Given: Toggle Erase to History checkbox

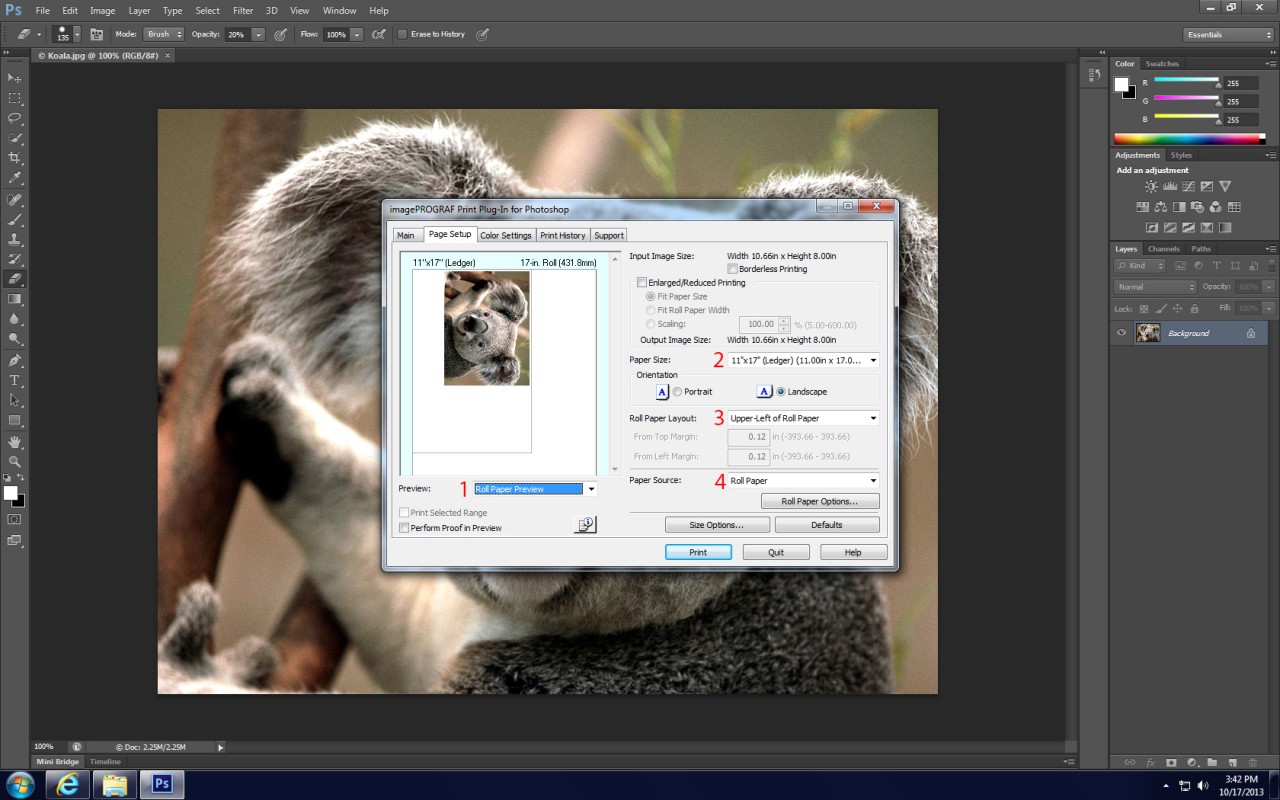Looking at the screenshot, I should 403,34.
